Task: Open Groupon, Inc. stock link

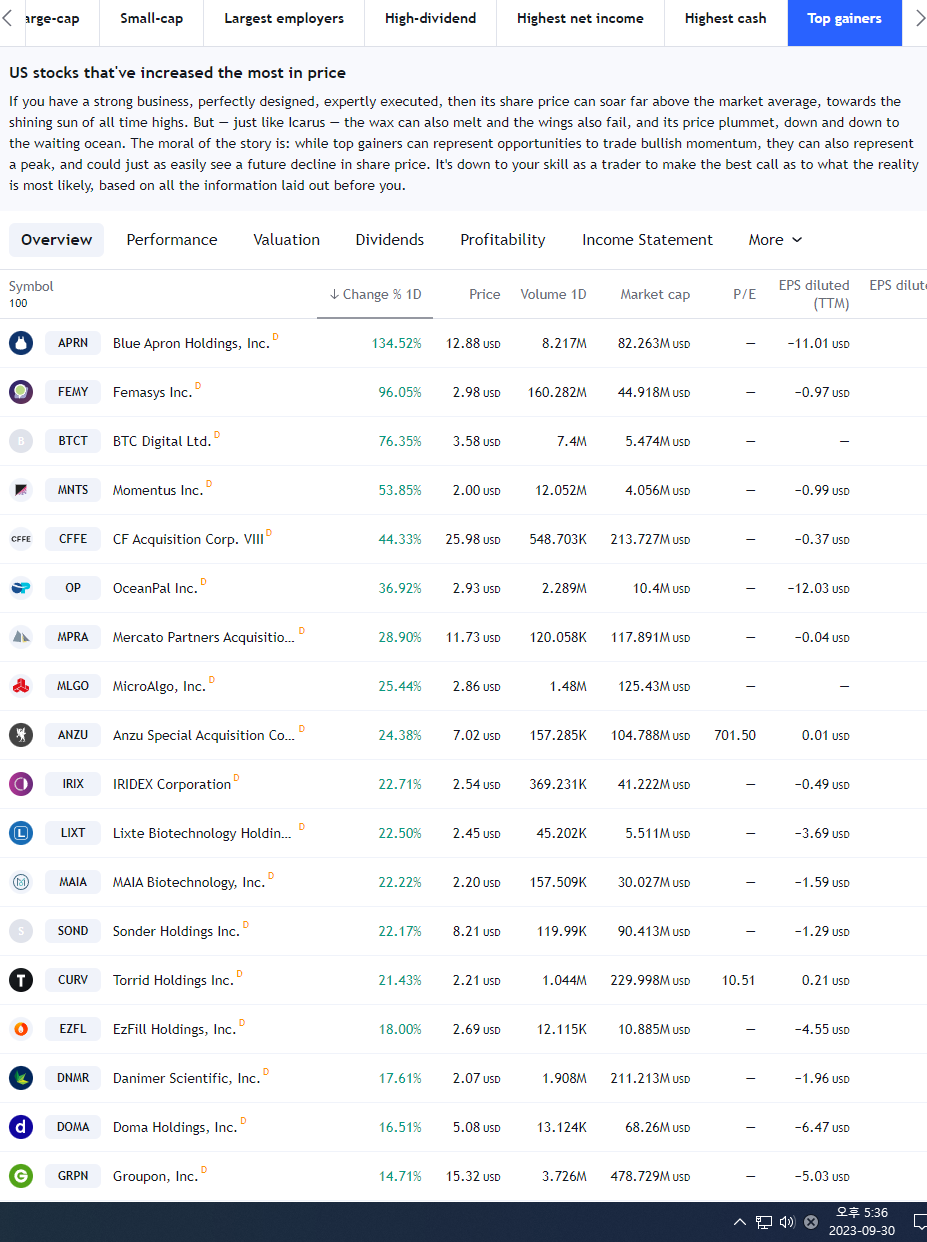Action: click(x=155, y=1177)
